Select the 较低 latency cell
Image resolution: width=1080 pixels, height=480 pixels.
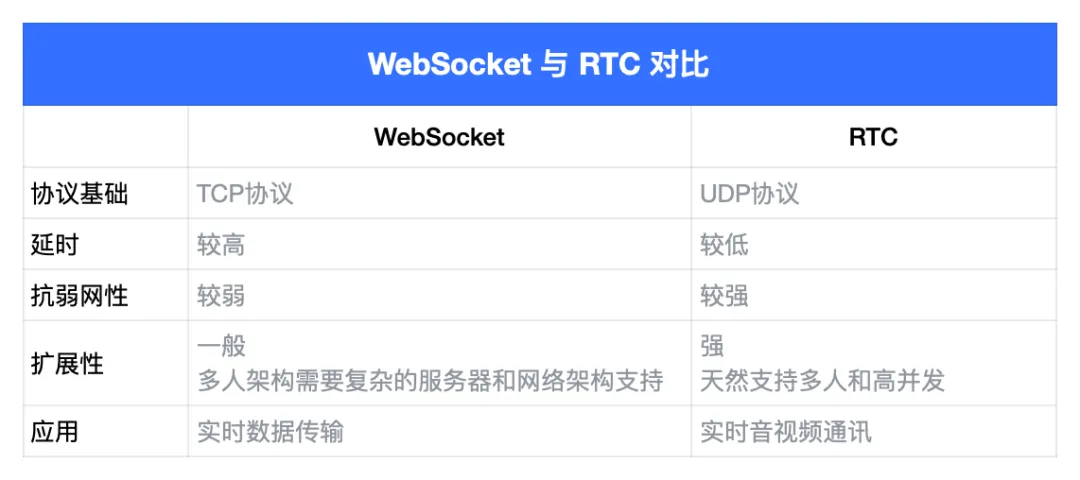[x=725, y=245]
